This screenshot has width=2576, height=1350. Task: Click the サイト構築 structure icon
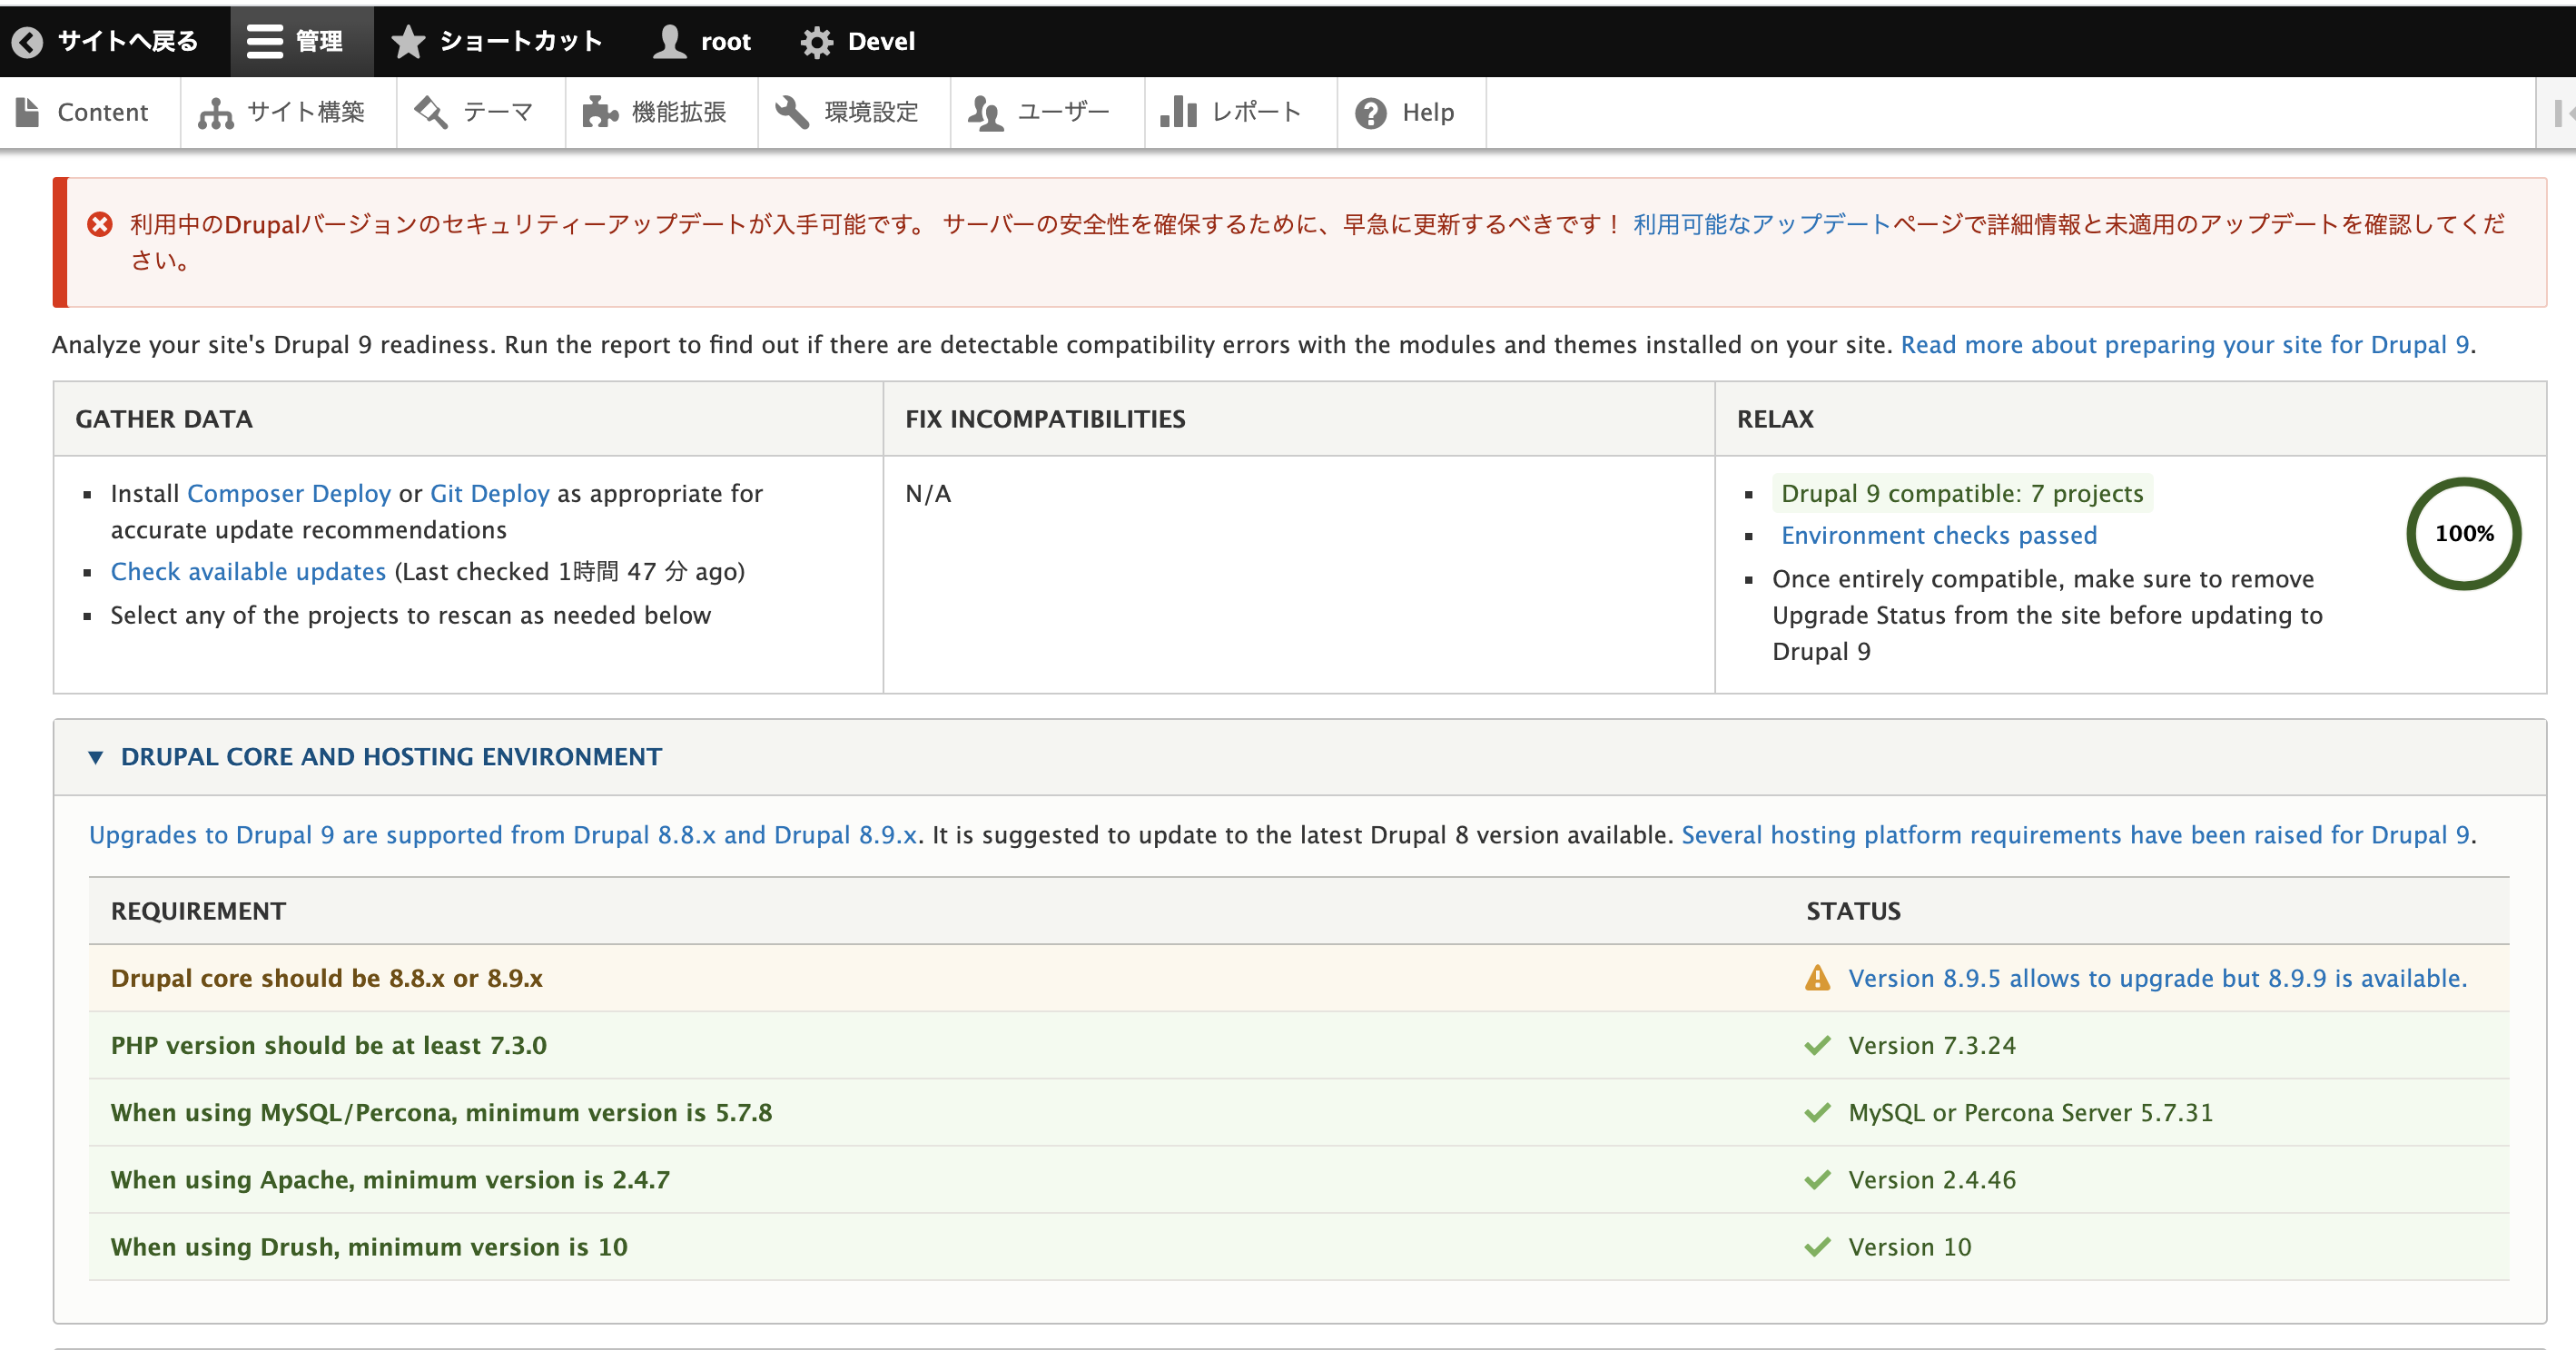[x=215, y=113]
